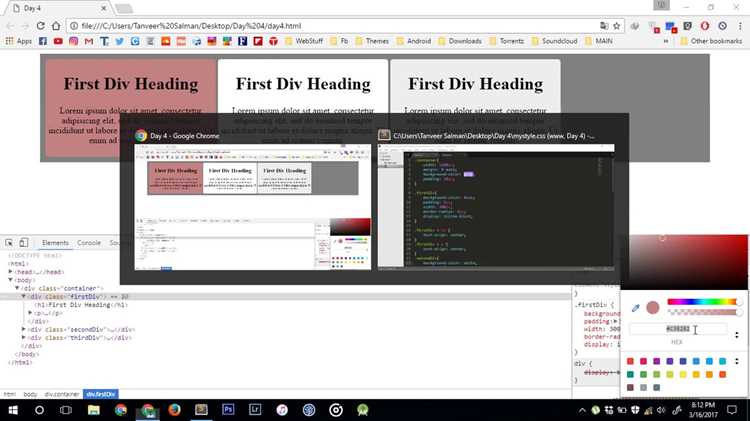Adjust the opacity slider in the color picker
Screen dimensions: 750x421
click(703, 312)
